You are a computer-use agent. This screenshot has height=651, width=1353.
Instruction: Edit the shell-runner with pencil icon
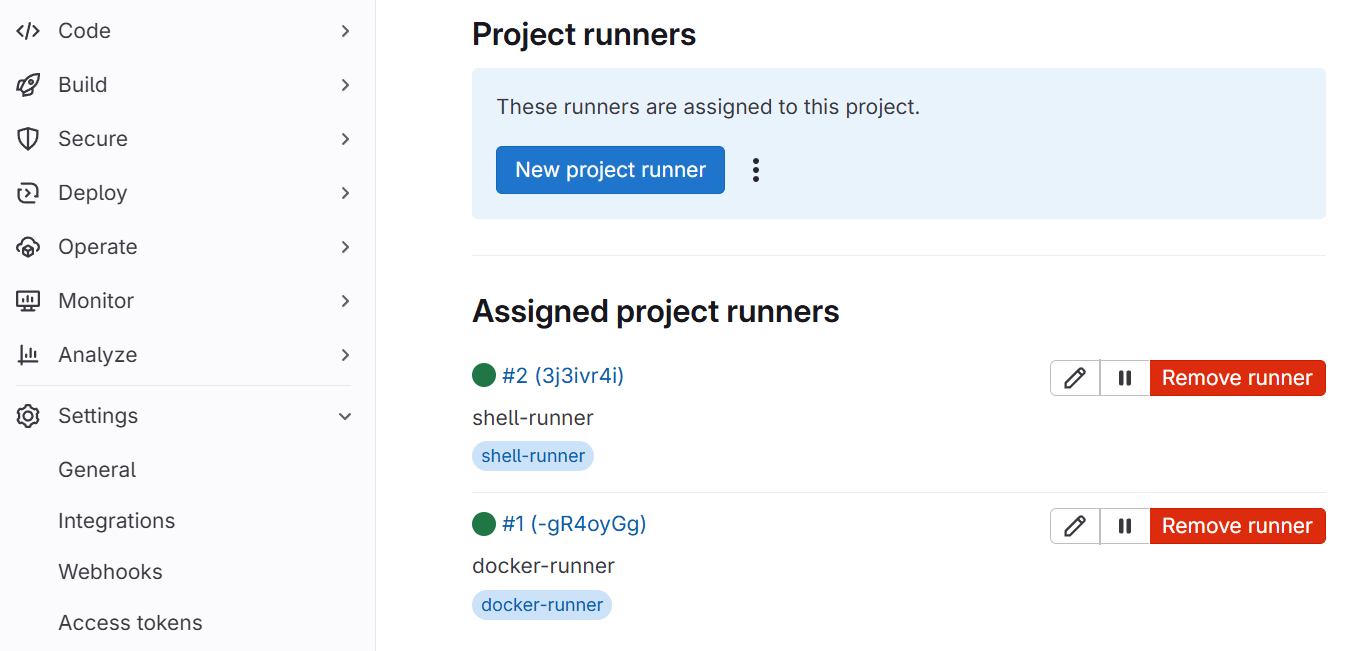coord(1075,378)
